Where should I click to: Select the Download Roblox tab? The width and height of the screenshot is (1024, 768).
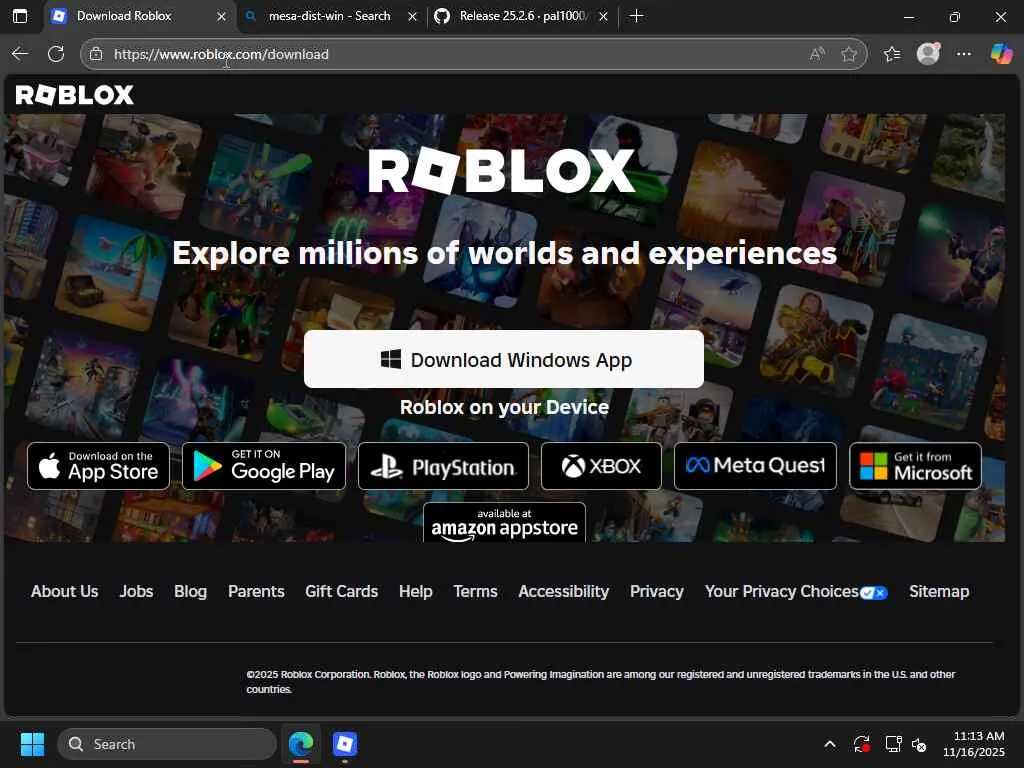coord(139,16)
